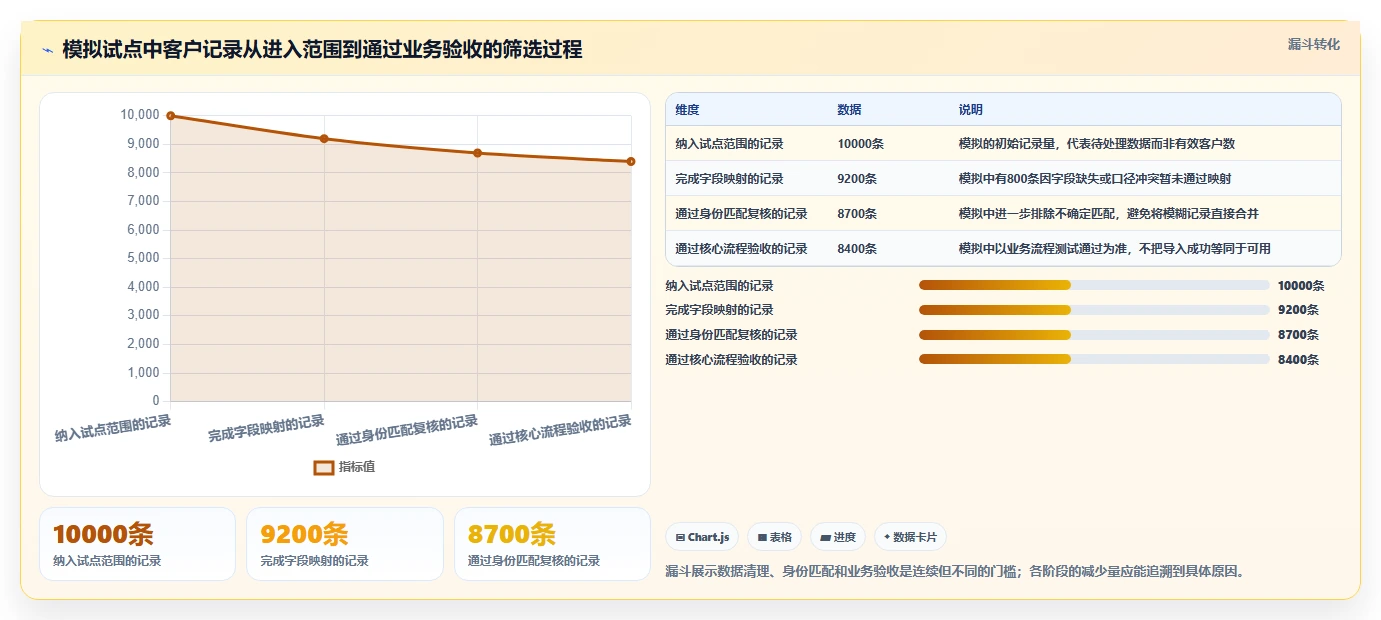Click the 9200条 value in the table
The image size is (1381, 620).
[x=857, y=179]
